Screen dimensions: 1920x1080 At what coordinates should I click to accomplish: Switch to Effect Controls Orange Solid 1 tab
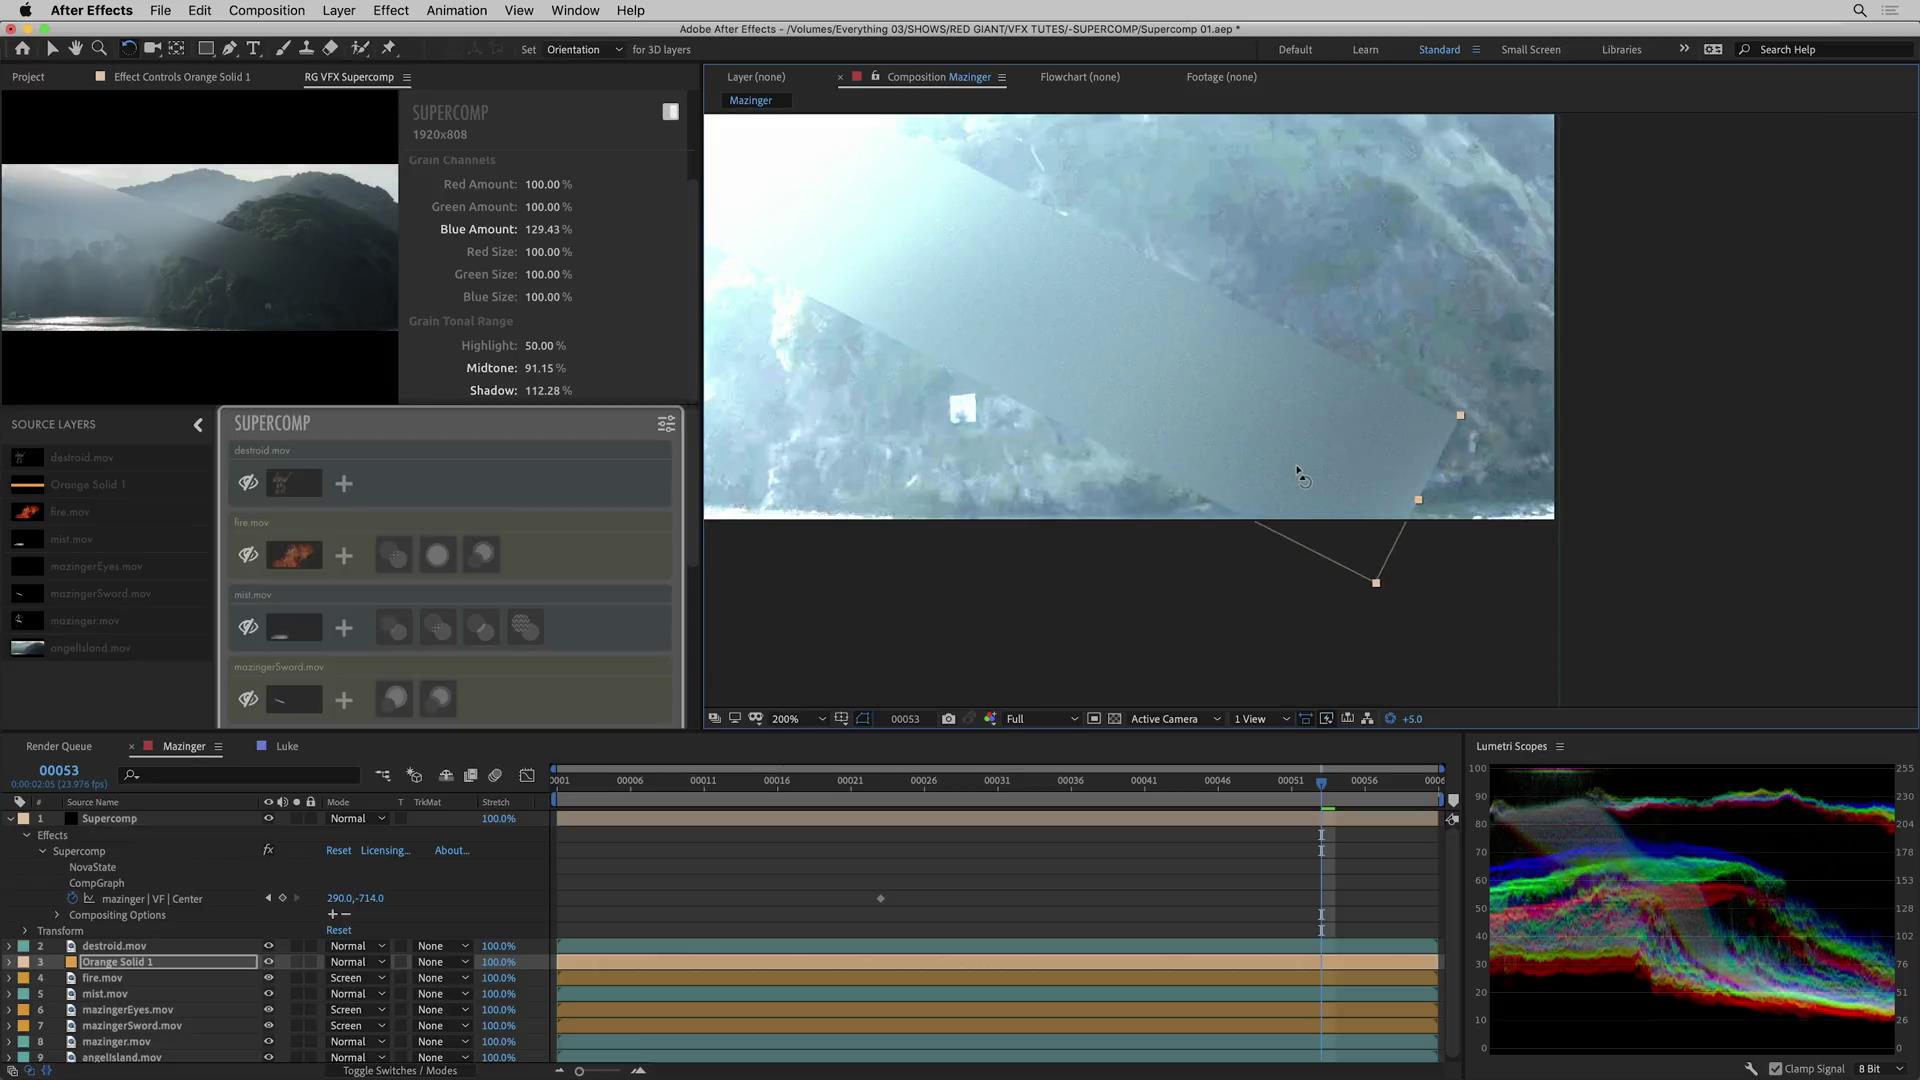coord(182,77)
